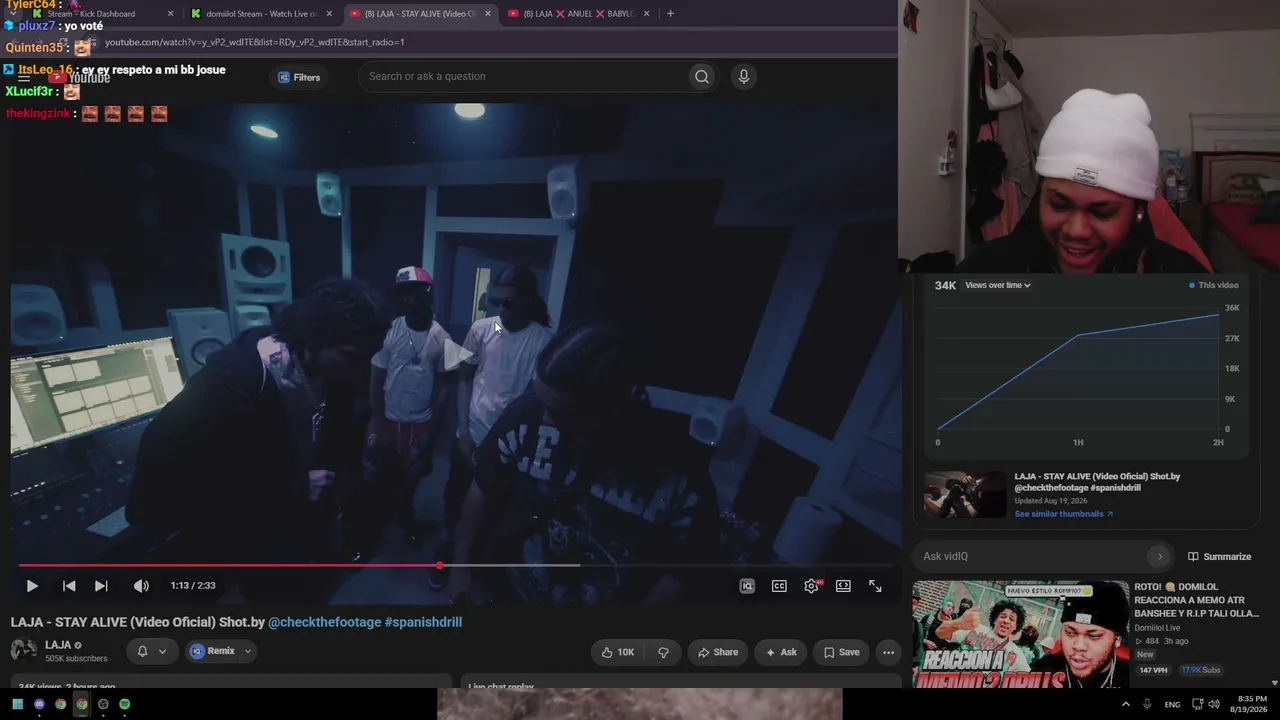1280x720 pixels.
Task: Dislike the LAJA video
Action: (663, 652)
